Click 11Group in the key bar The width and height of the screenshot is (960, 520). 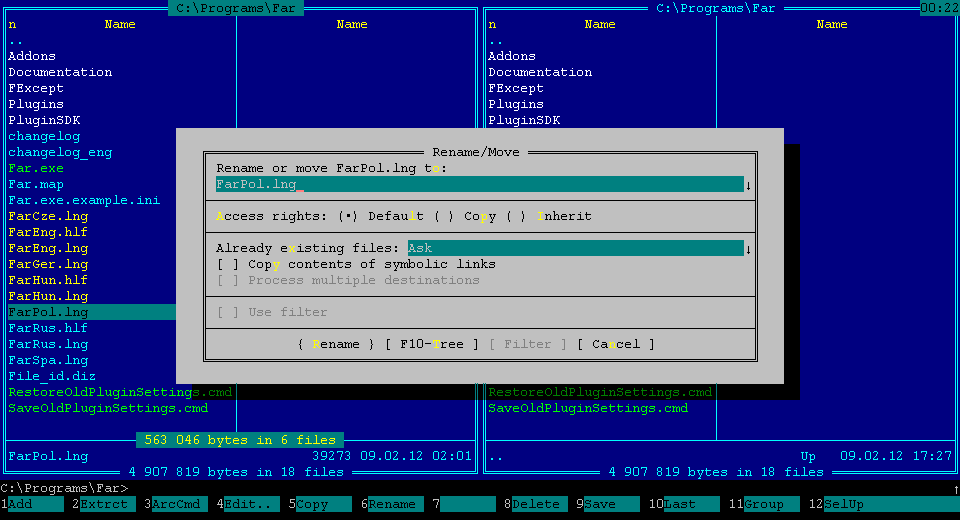coord(770,504)
